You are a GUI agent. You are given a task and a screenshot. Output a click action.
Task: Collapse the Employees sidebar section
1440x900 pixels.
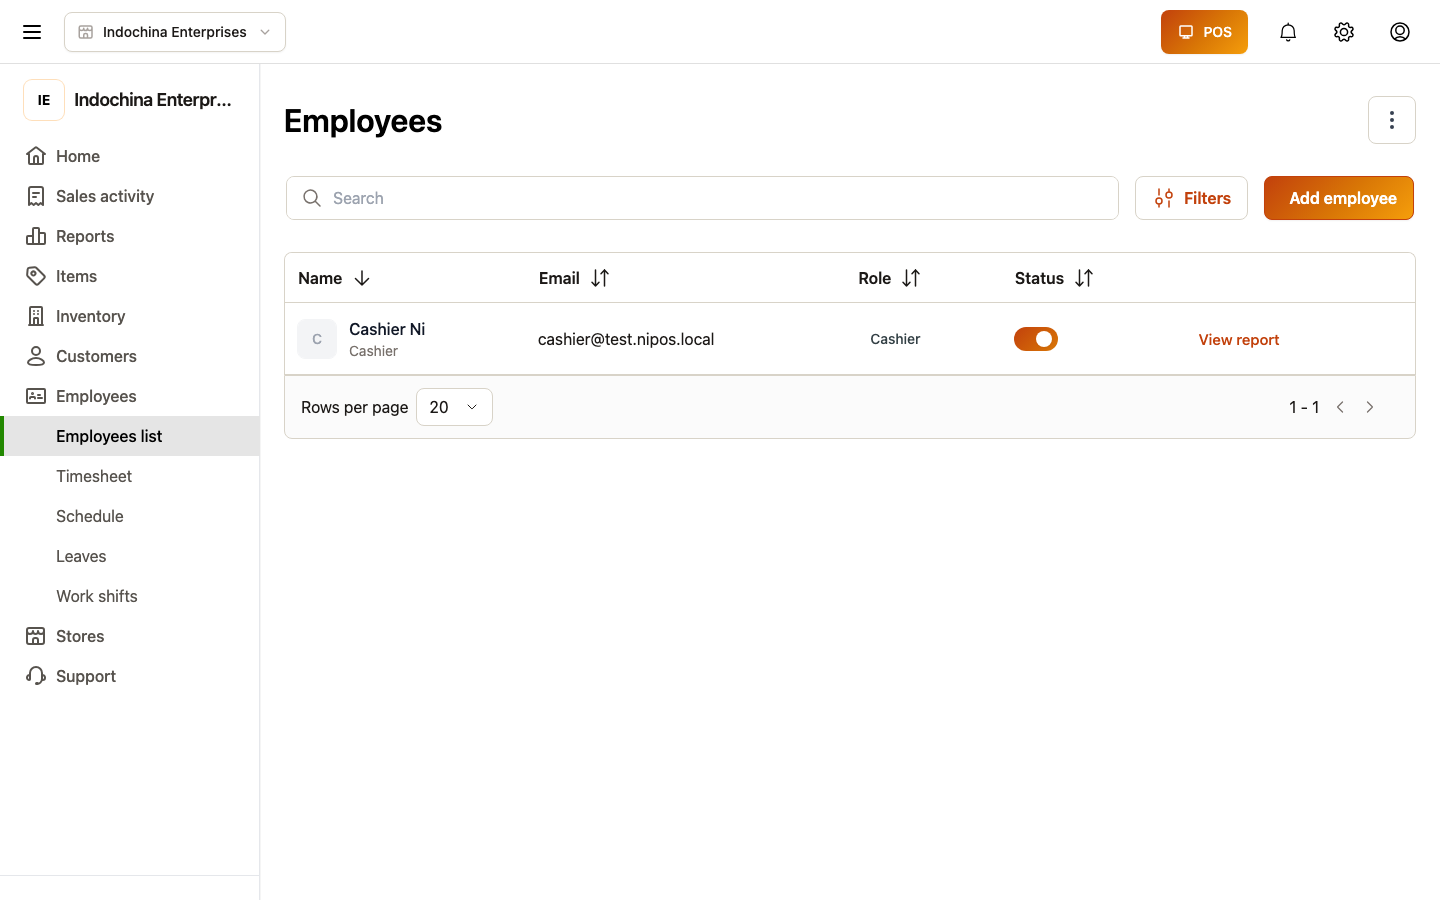point(130,396)
